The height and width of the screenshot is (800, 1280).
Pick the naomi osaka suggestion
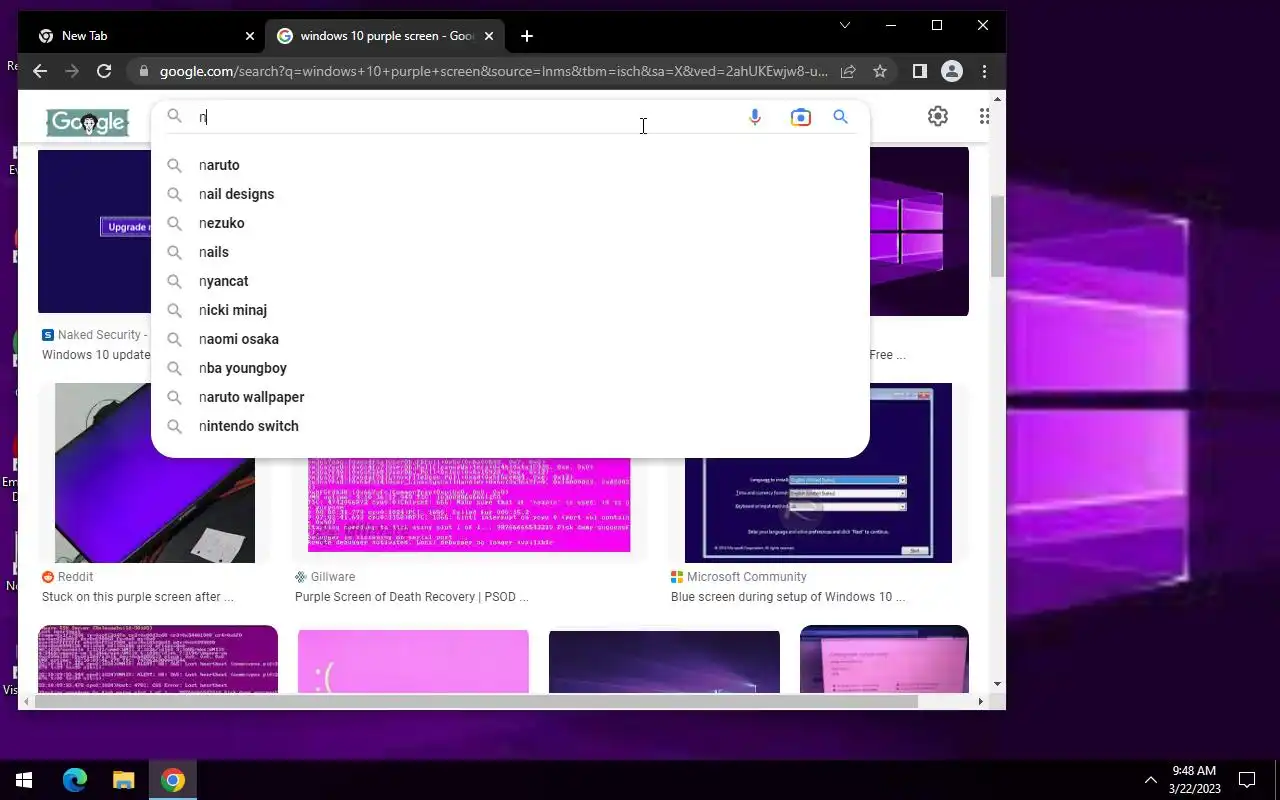pyautogui.click(x=510, y=339)
